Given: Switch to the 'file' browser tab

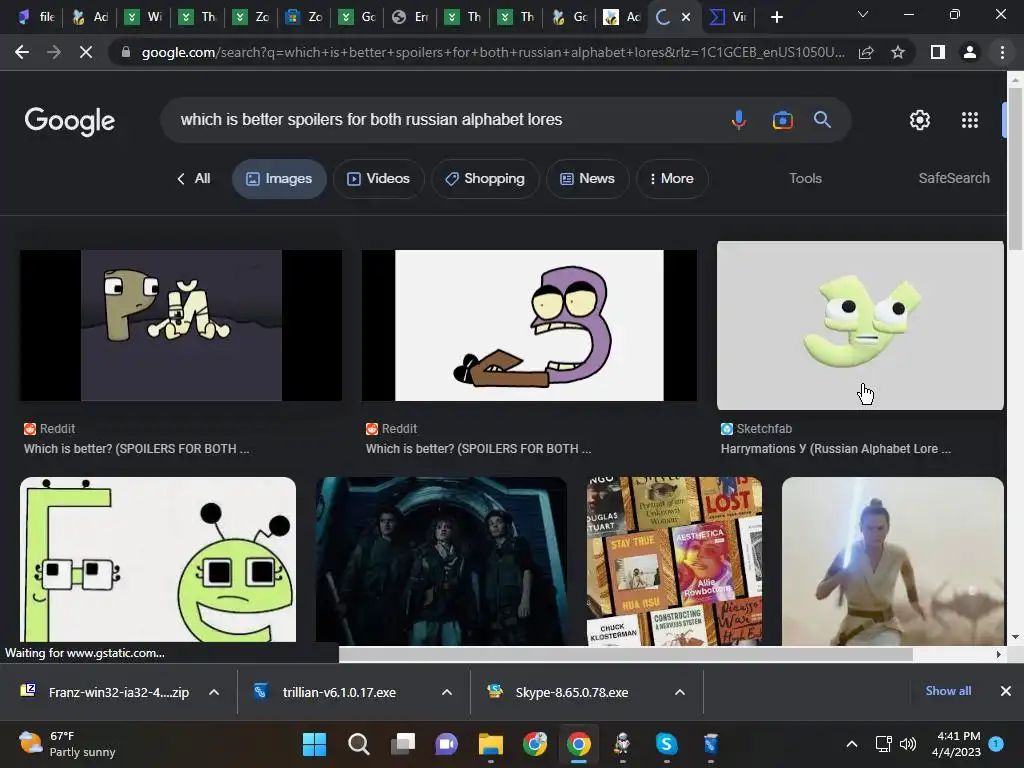Looking at the screenshot, I should (x=37, y=17).
